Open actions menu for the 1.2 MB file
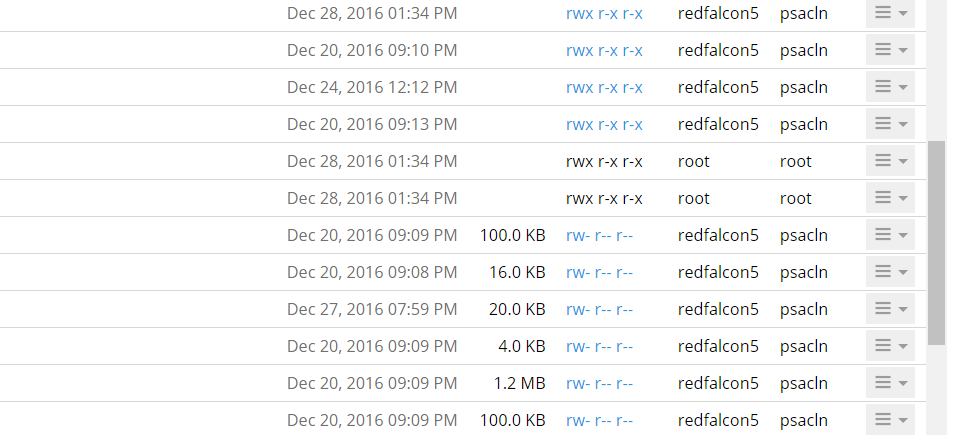 890,383
